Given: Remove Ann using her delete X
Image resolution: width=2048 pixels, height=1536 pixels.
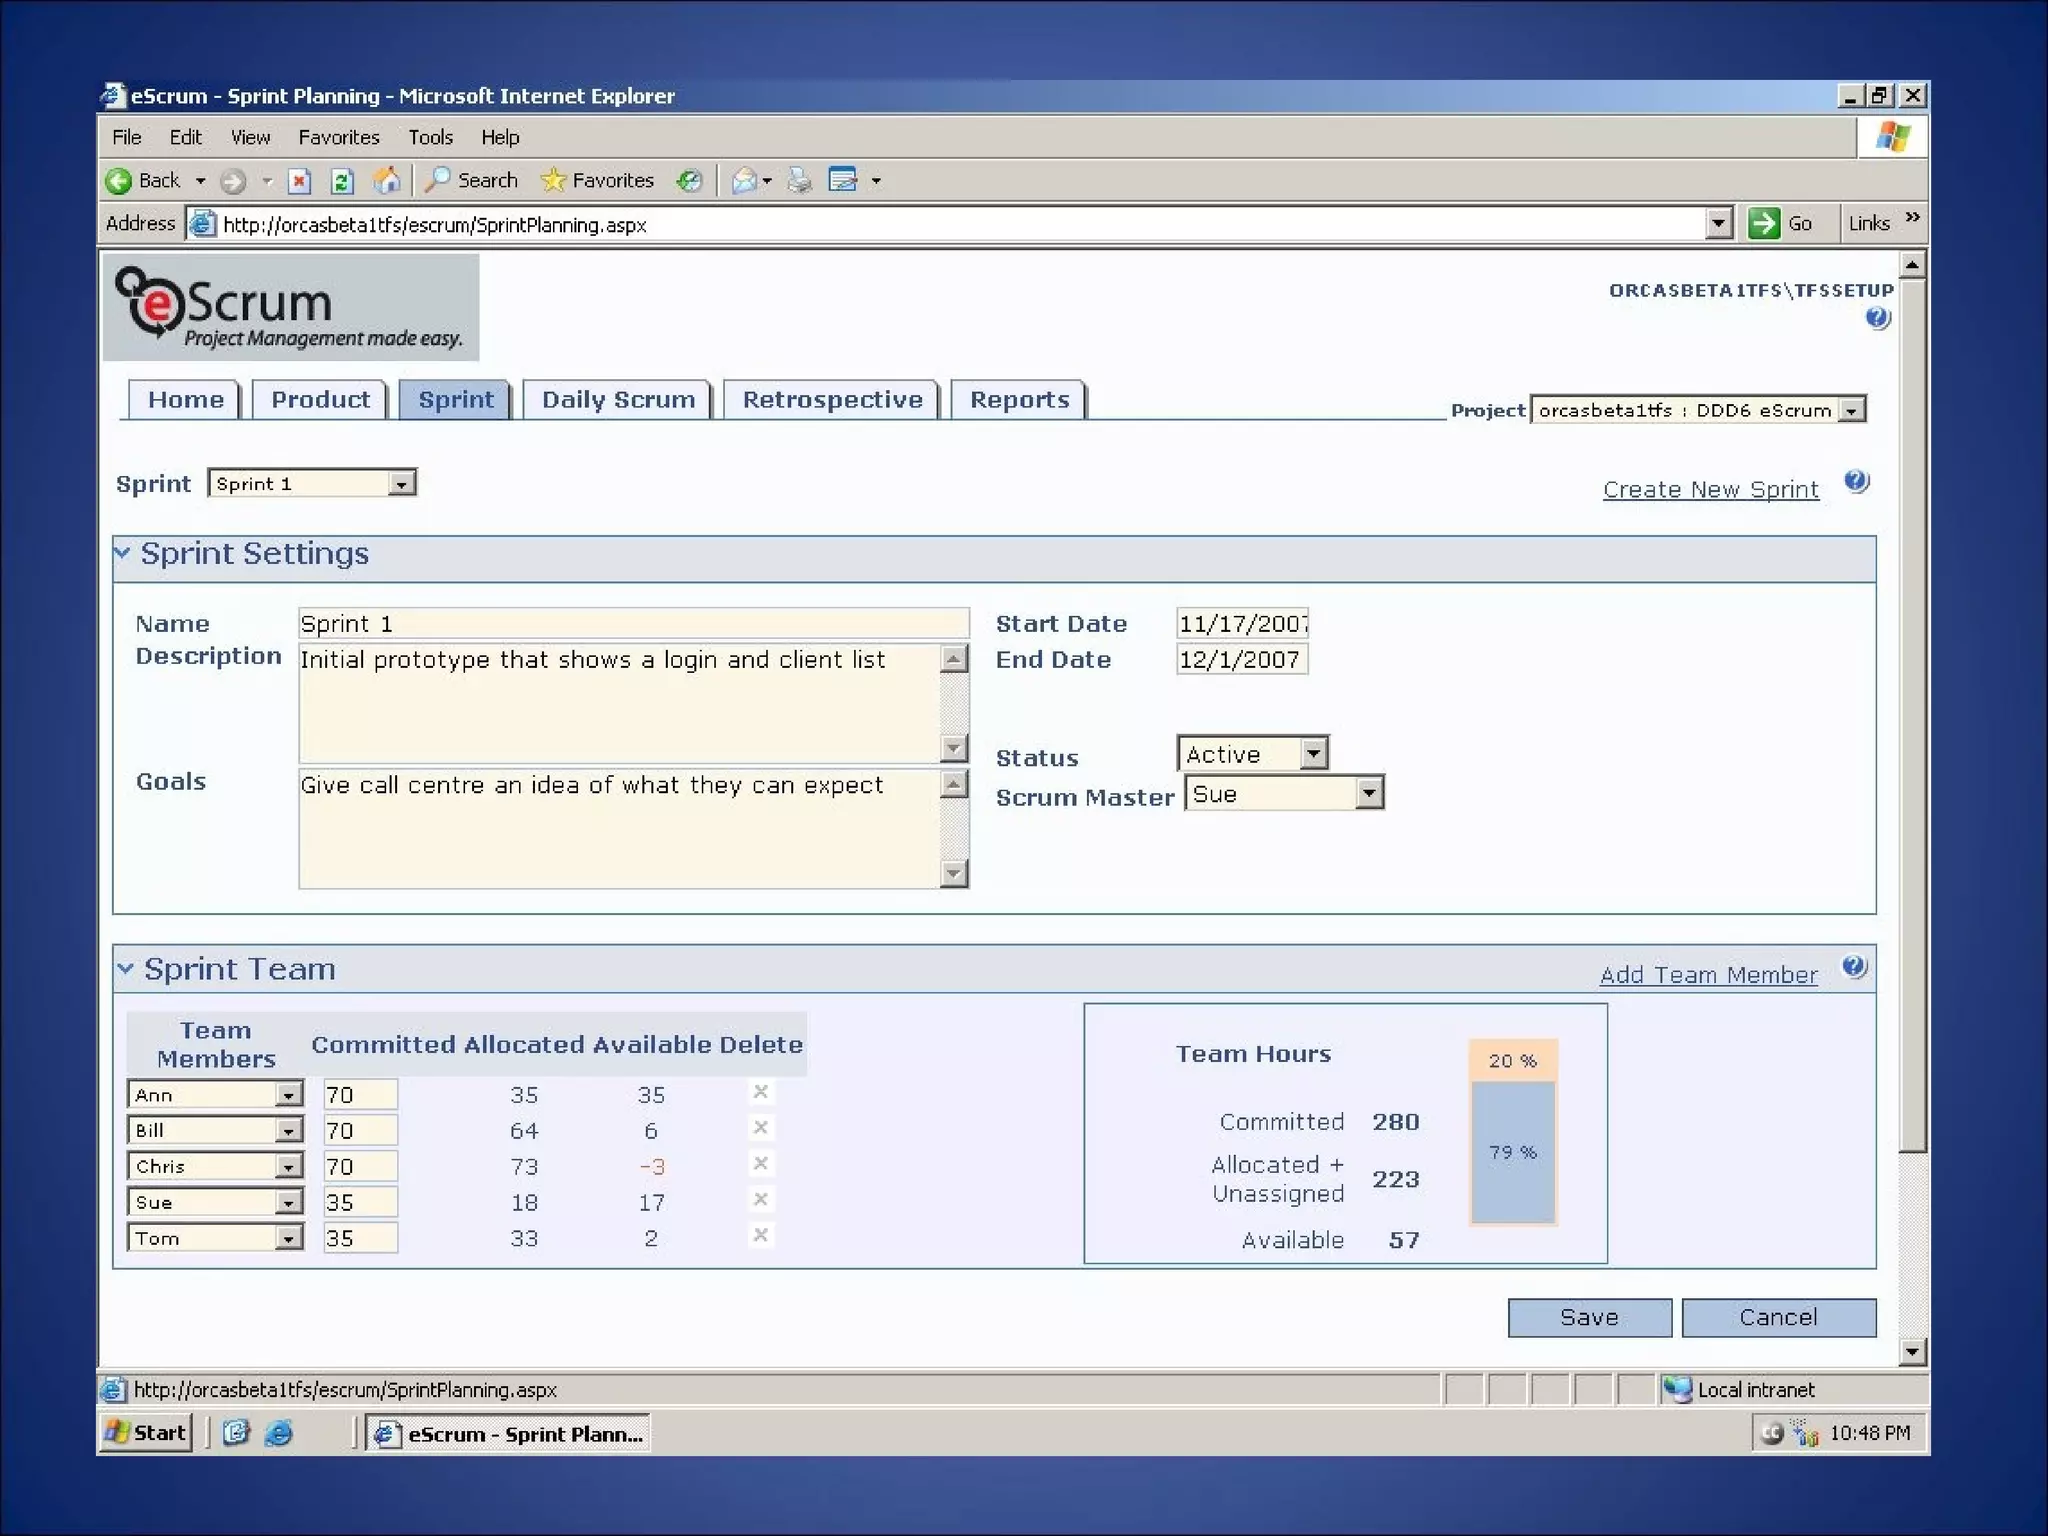Looking at the screenshot, I should click(x=760, y=1092).
